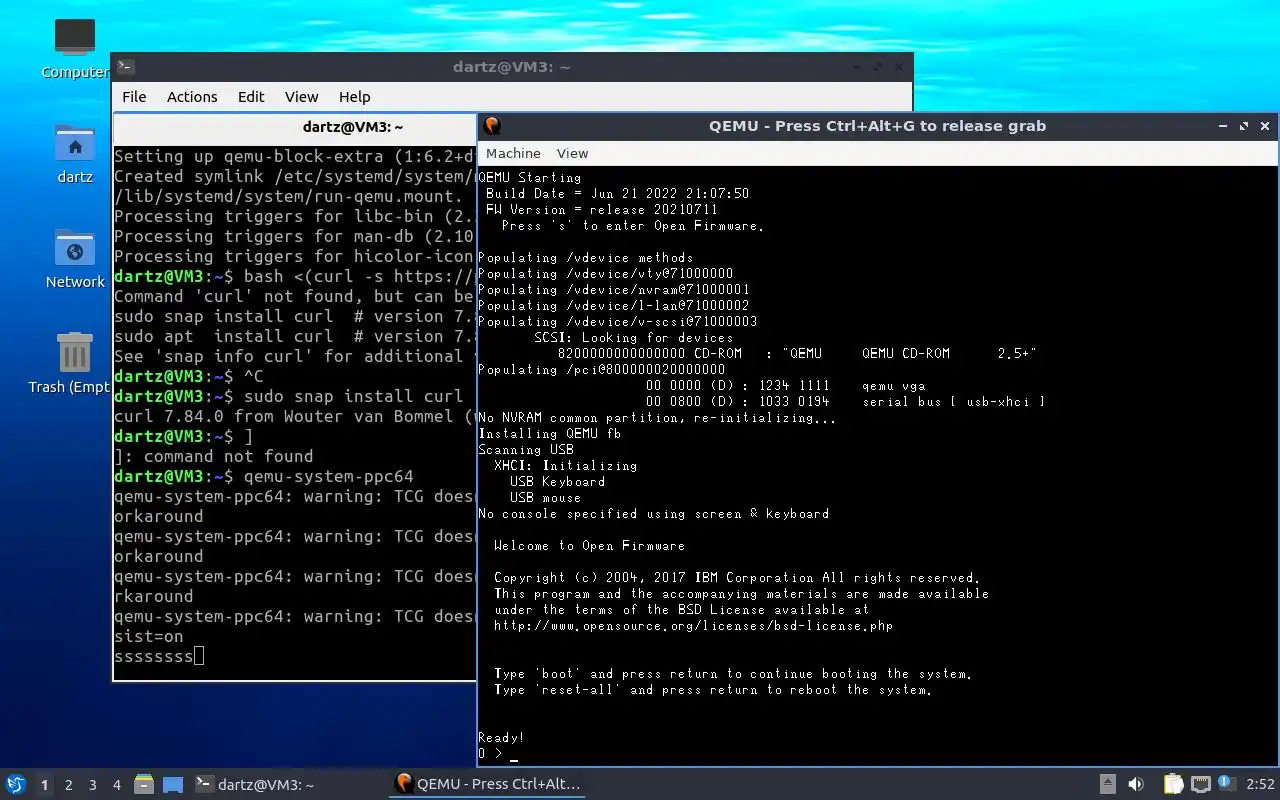Open the Lubuntu start menu
Screen dimensions: 1280x800
[16, 784]
